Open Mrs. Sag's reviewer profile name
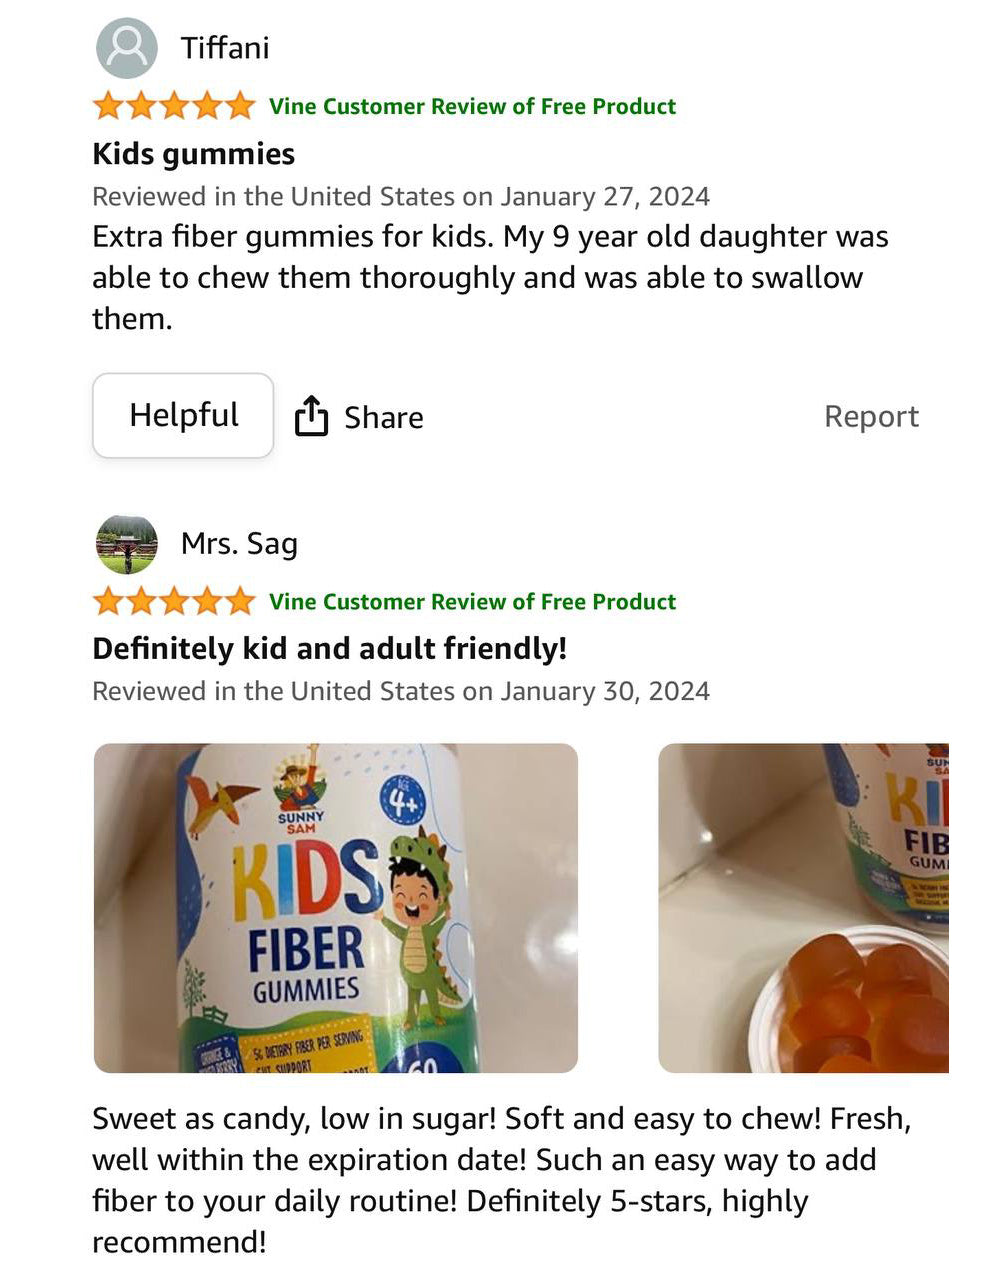999x1280 pixels. click(x=239, y=544)
